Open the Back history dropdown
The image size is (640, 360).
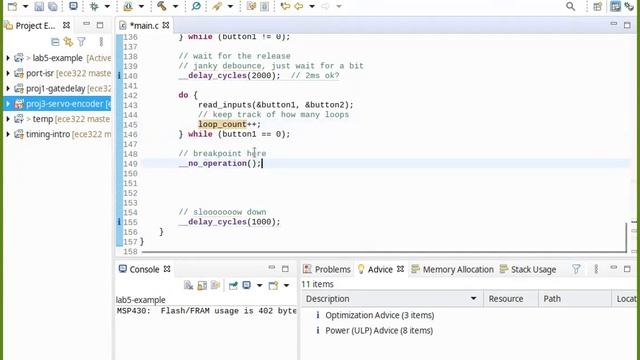[312, 7]
